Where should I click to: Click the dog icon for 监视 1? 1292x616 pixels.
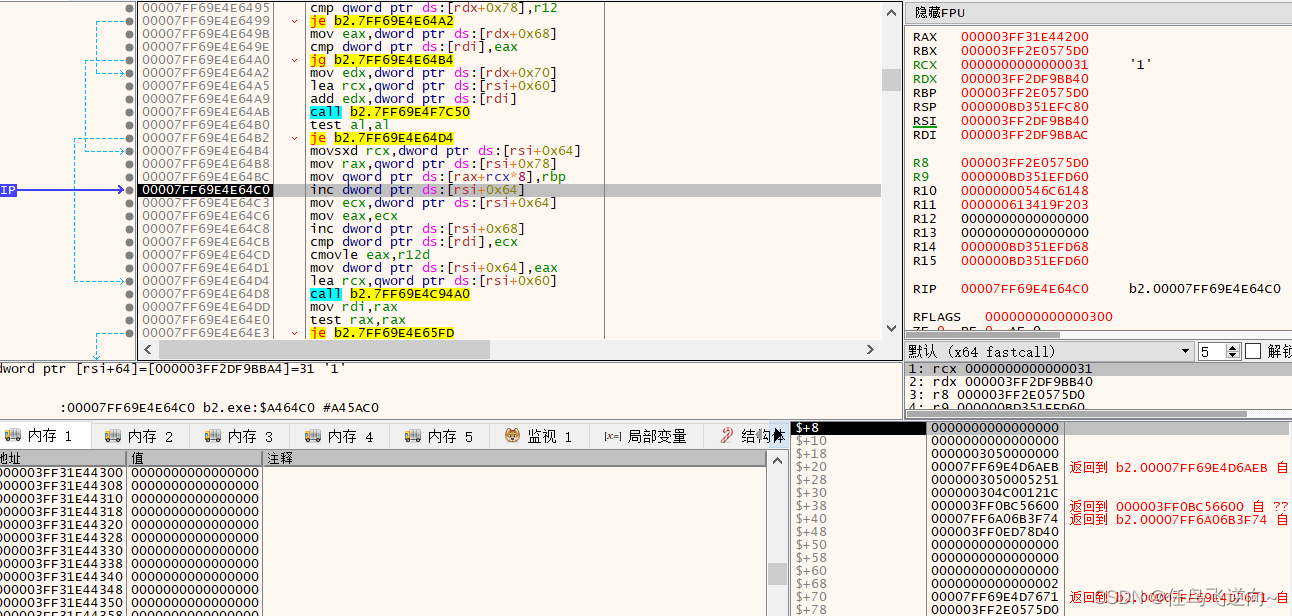(x=512, y=436)
